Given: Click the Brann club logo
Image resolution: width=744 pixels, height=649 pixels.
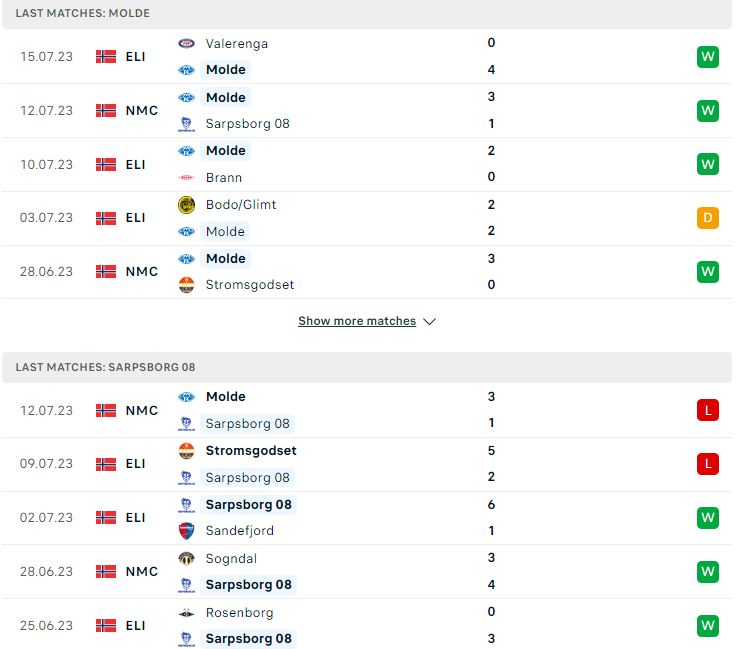Looking at the screenshot, I should [x=186, y=177].
